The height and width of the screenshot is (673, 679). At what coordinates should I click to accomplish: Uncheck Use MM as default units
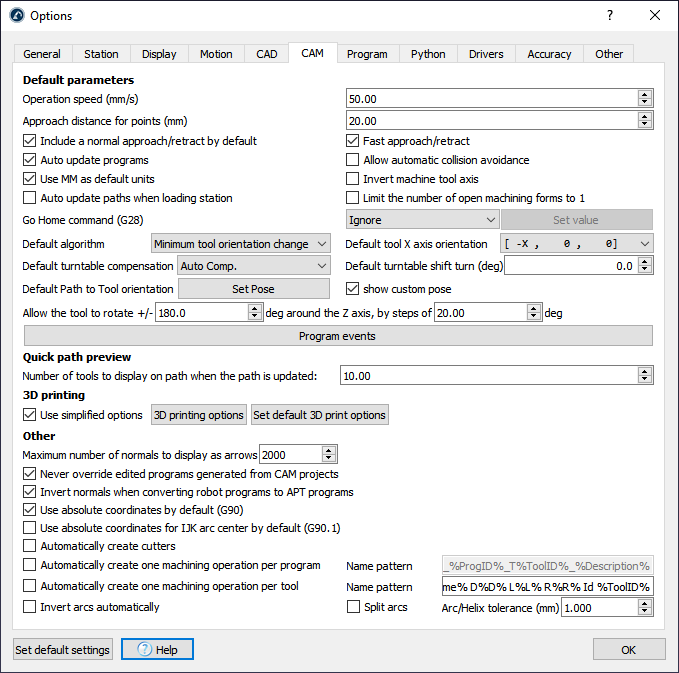click(x=29, y=179)
